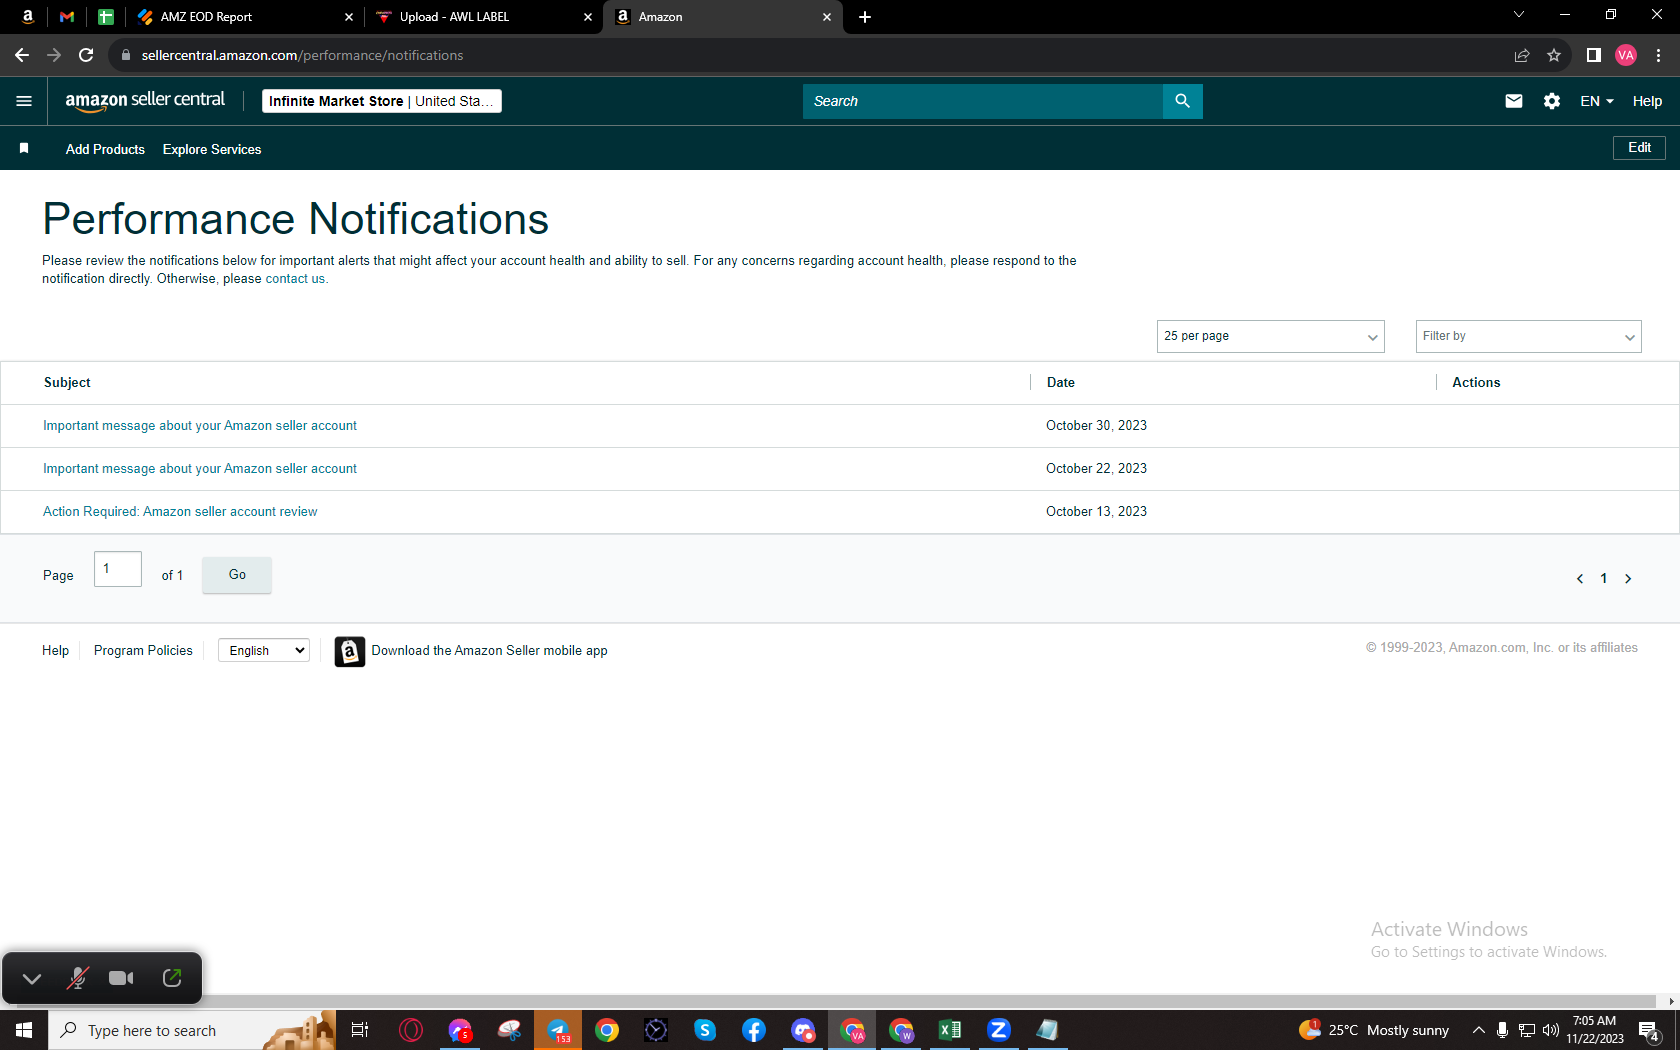Open Skype from the taskbar

point(705,1030)
